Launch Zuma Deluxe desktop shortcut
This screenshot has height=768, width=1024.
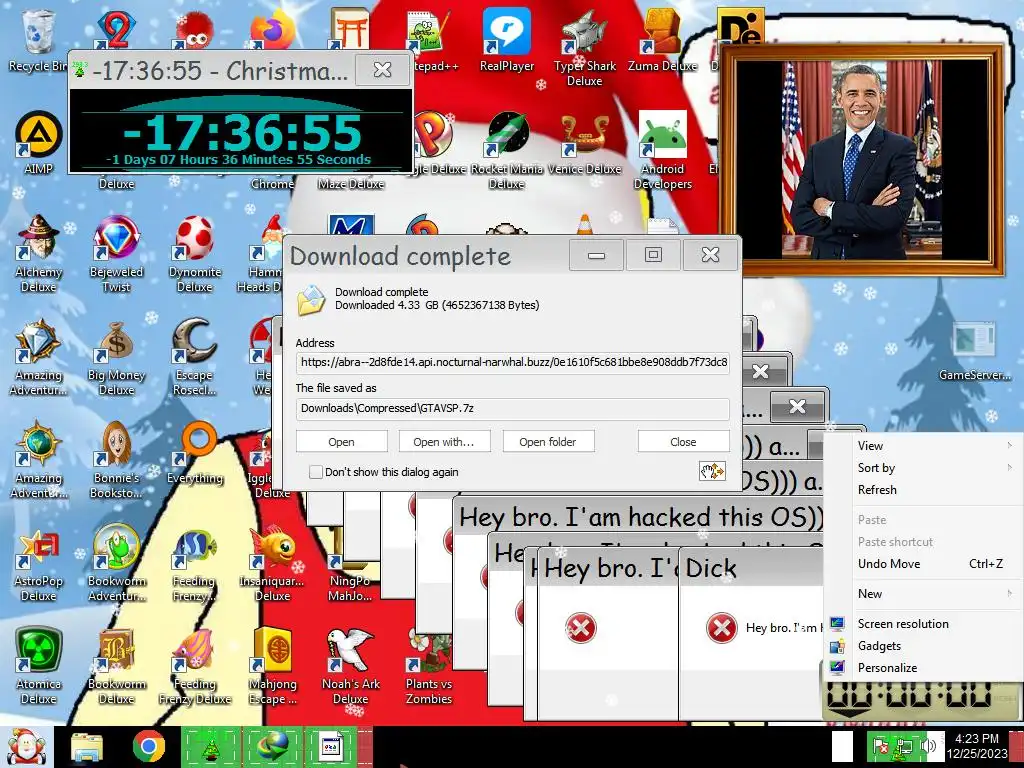click(662, 40)
